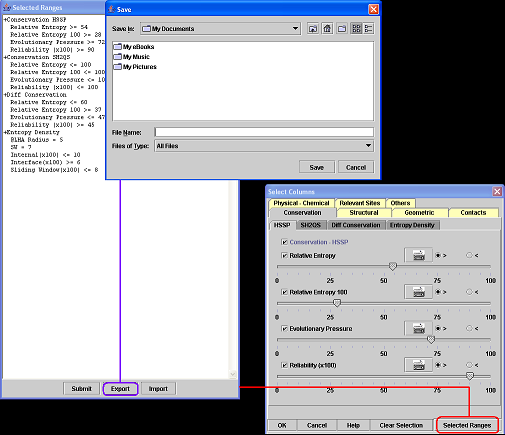Toggle the Relative Entropy 100 checkbox
This screenshot has height=435, width=505.
[284, 292]
